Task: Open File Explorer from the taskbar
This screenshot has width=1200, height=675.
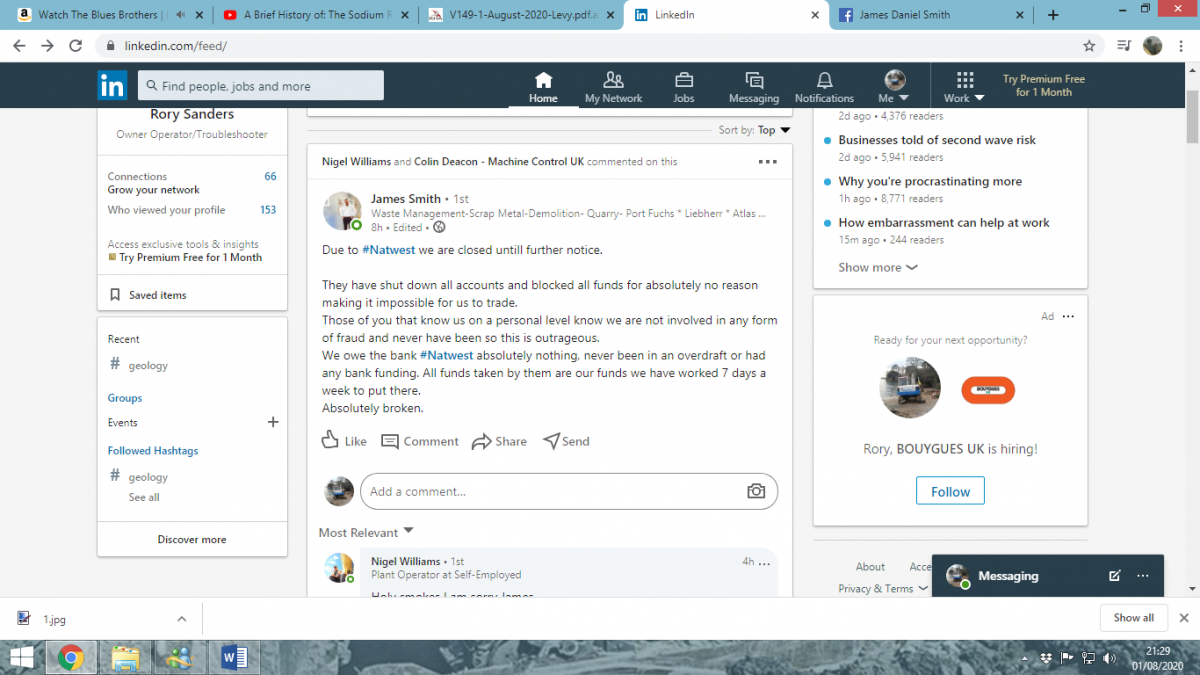Action: pos(125,657)
